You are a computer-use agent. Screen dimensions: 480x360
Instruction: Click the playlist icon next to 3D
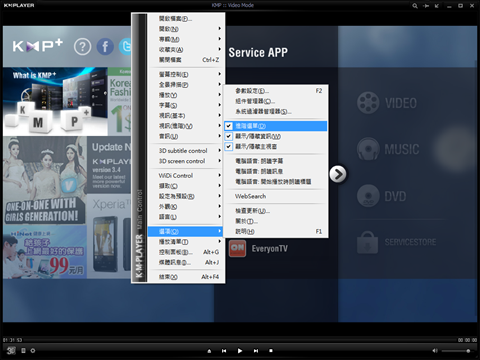tap(23, 350)
